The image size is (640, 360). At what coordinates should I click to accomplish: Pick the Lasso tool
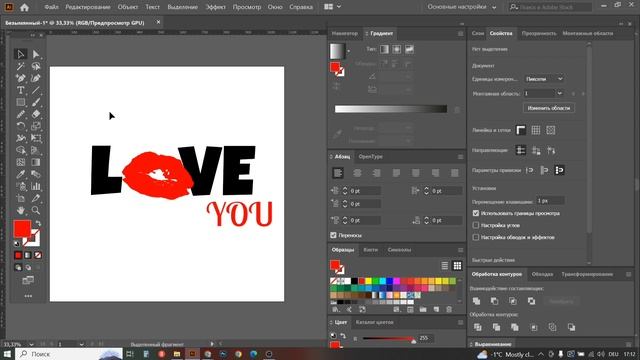(36, 66)
